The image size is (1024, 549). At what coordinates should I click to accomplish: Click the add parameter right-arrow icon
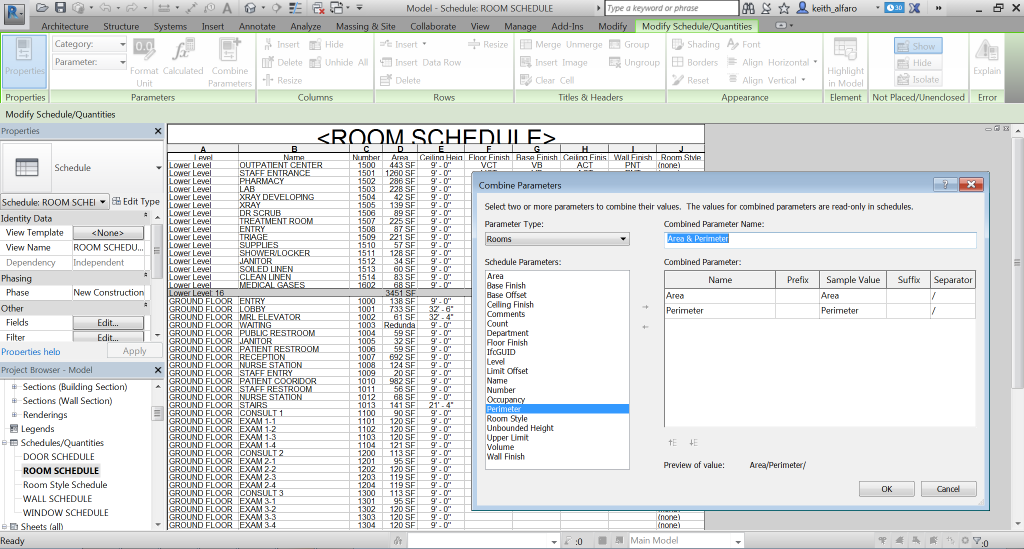[645, 307]
